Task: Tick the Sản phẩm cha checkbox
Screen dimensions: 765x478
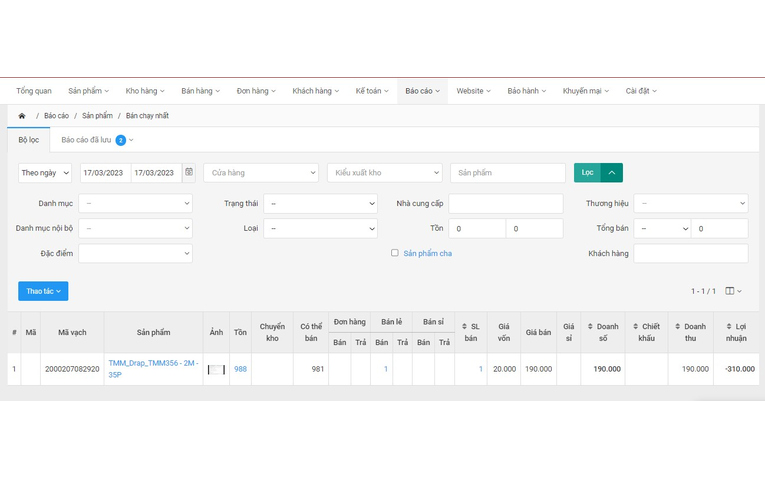Action: click(x=395, y=253)
